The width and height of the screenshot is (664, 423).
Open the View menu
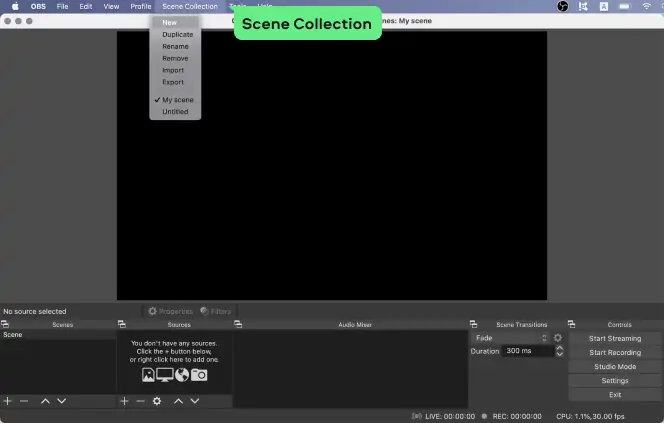coord(111,6)
